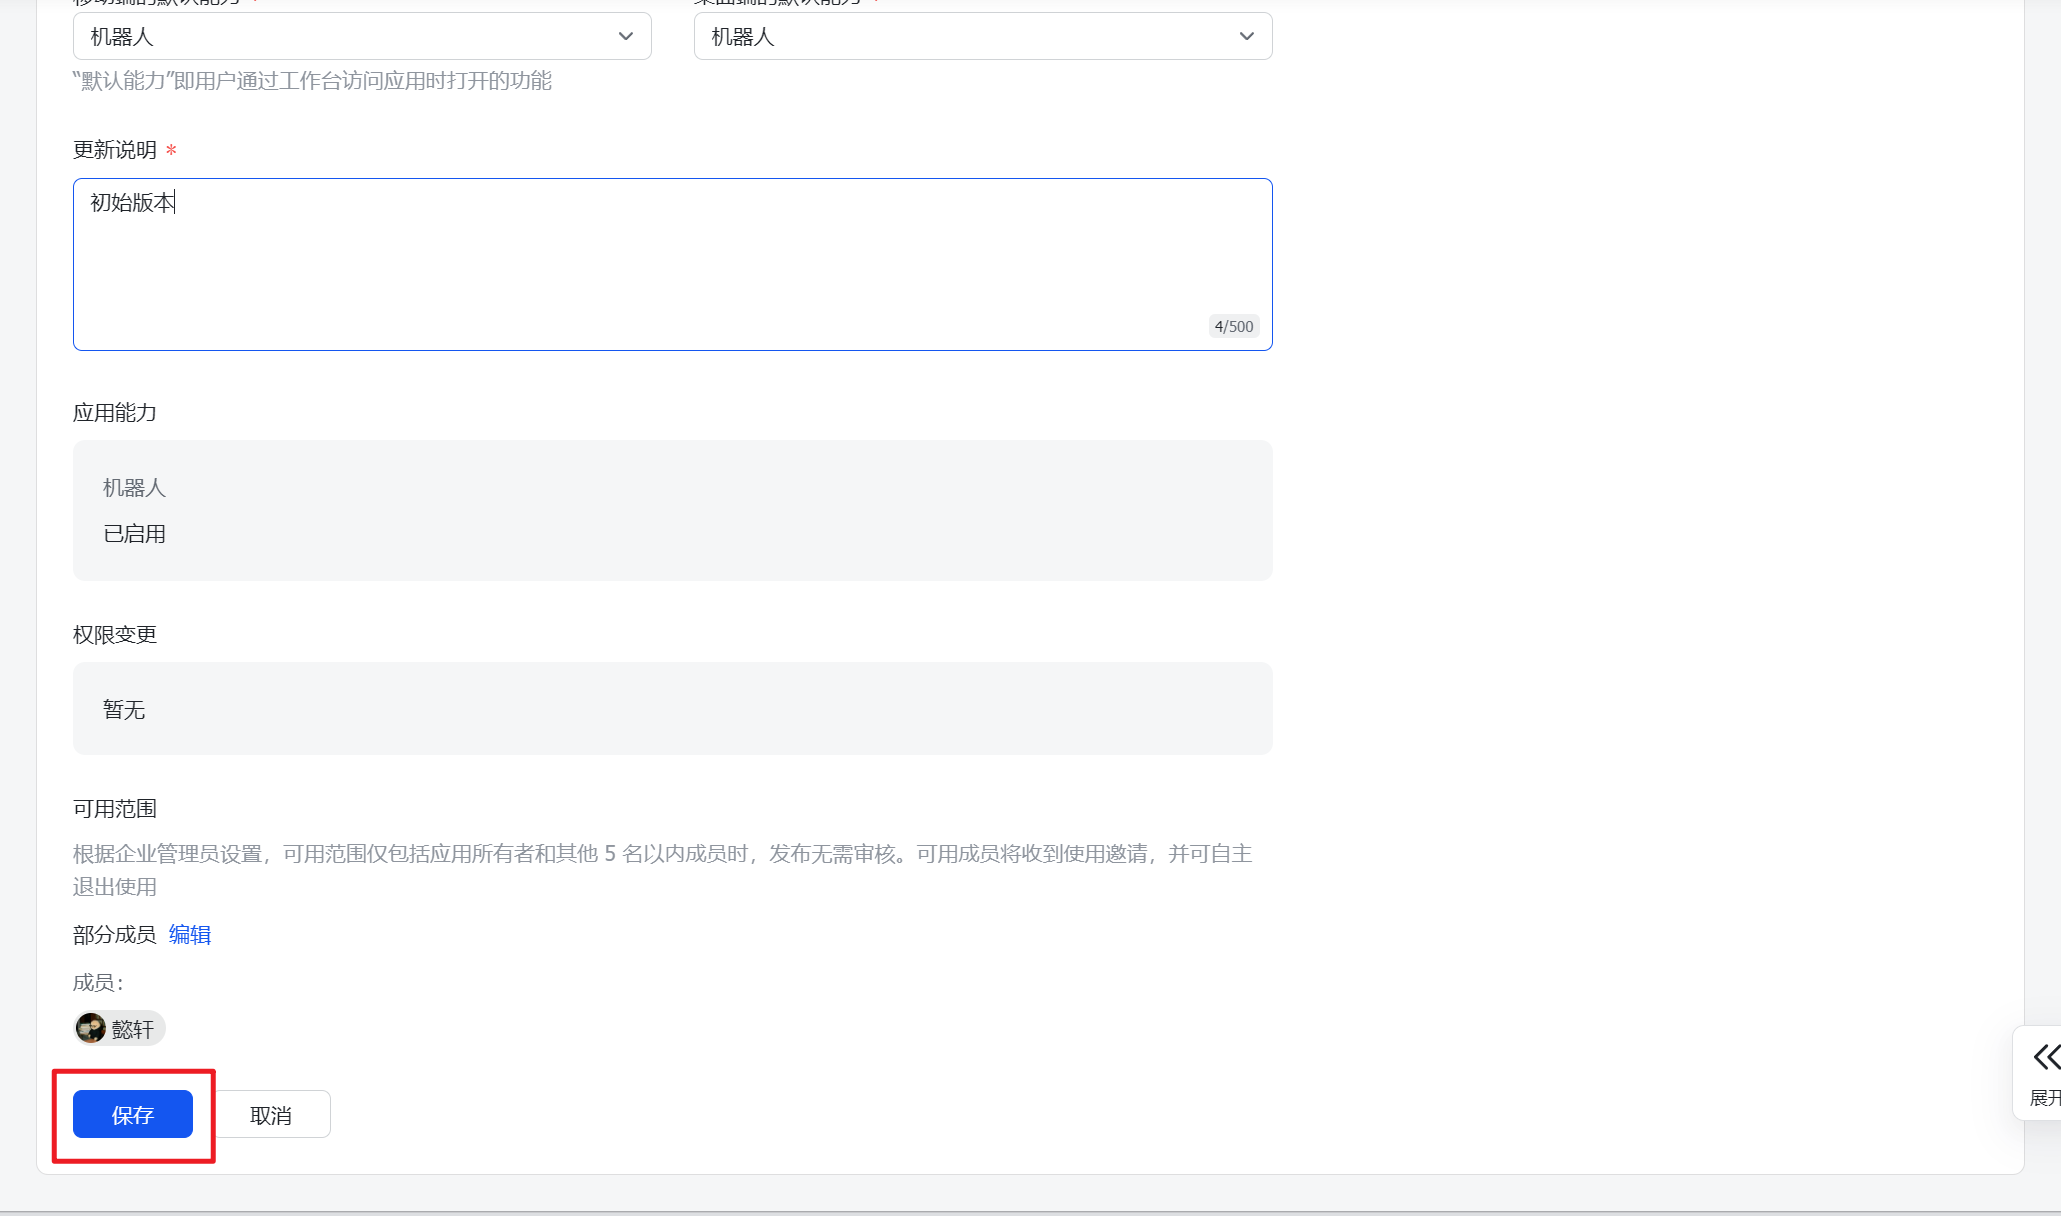Image resolution: width=2061 pixels, height=1216 pixels.
Task: Click the 部分成员 label text
Action: point(114,935)
